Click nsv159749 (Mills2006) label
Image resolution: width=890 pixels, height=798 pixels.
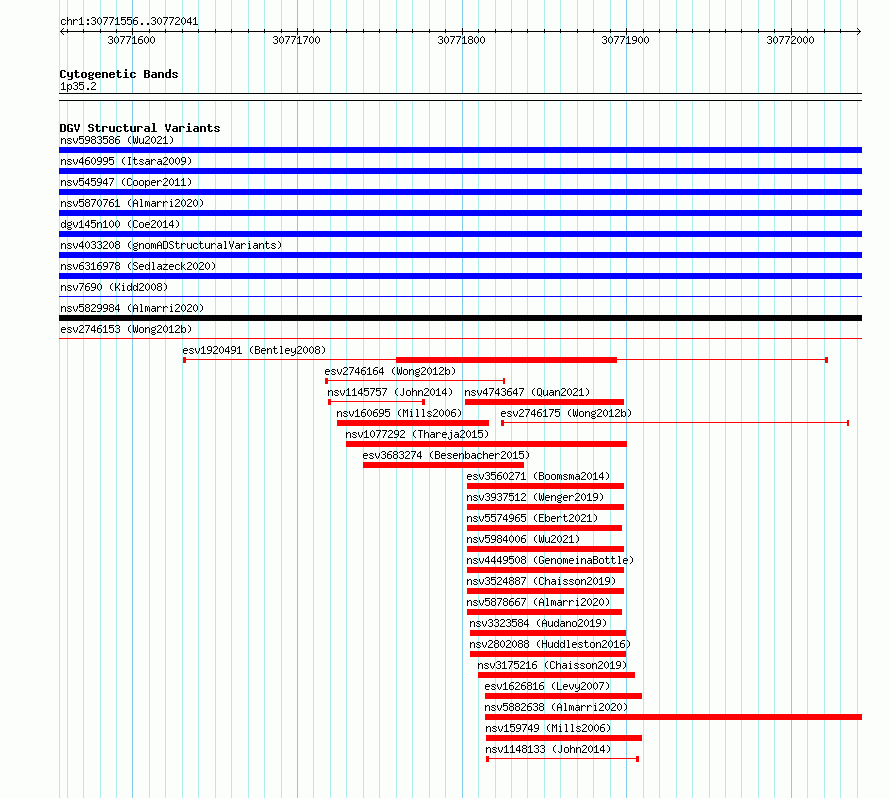(x=548, y=728)
